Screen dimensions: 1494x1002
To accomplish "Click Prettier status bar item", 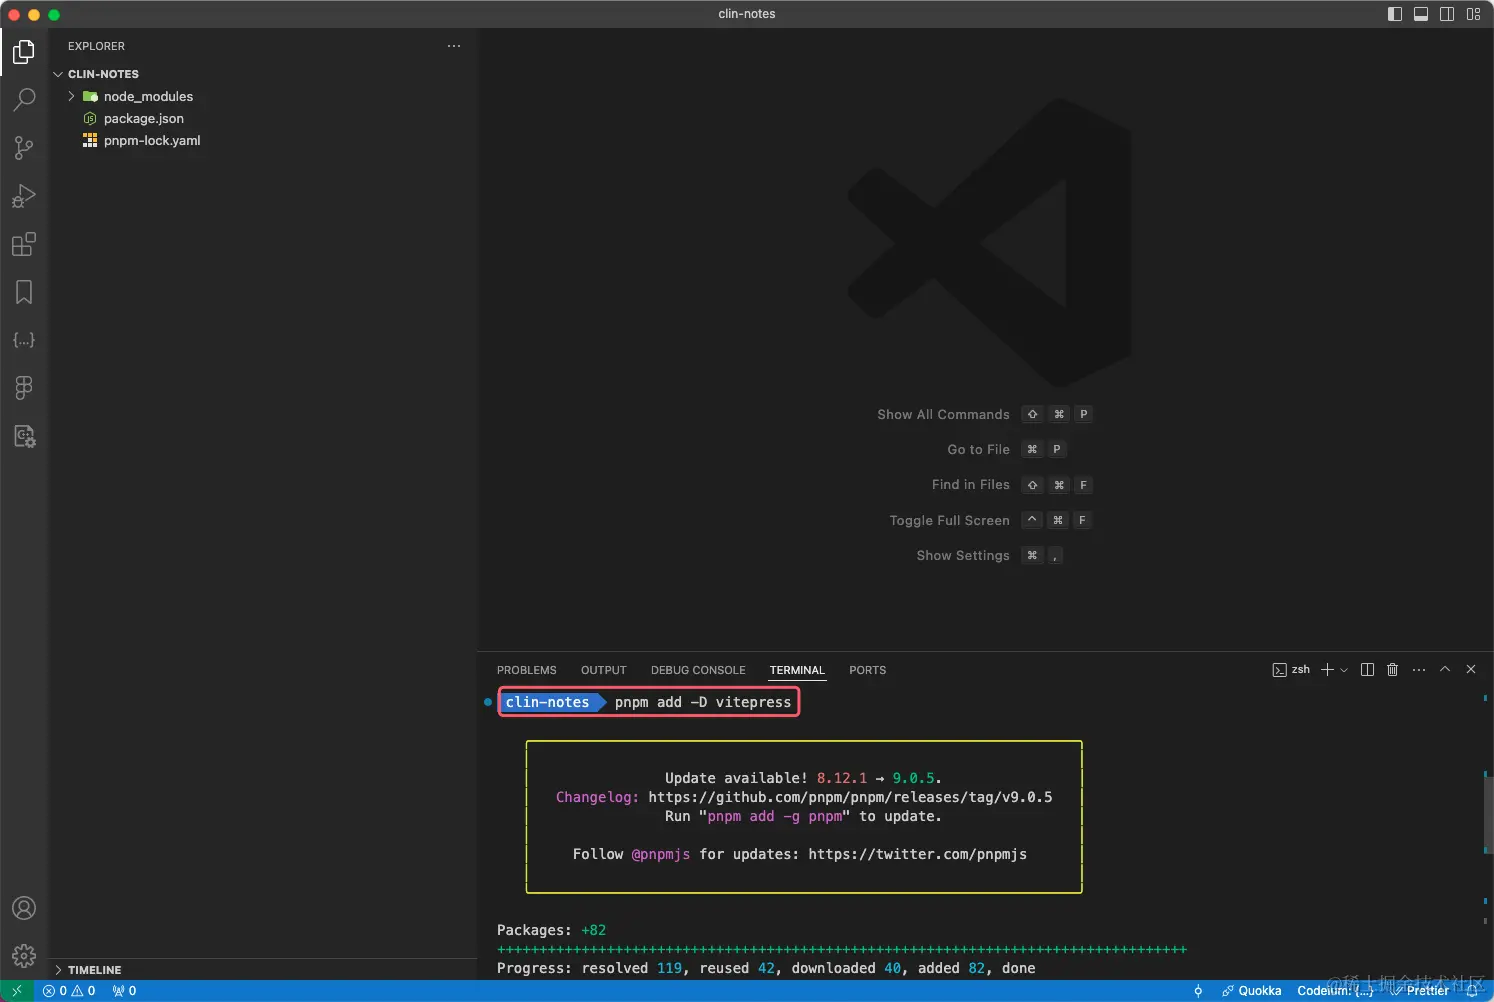I will point(1420,991).
